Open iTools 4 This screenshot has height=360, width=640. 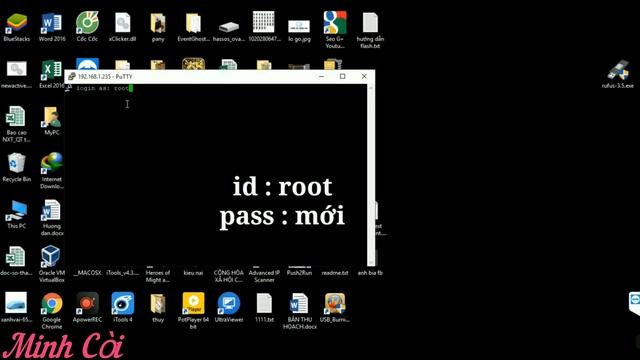123,307
